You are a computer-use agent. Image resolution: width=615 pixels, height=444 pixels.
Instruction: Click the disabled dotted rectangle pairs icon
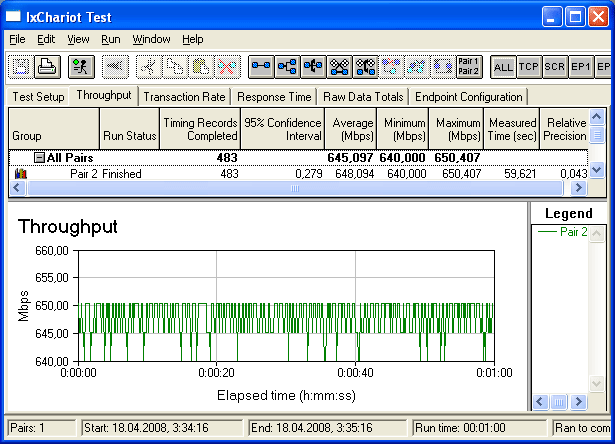pos(443,67)
